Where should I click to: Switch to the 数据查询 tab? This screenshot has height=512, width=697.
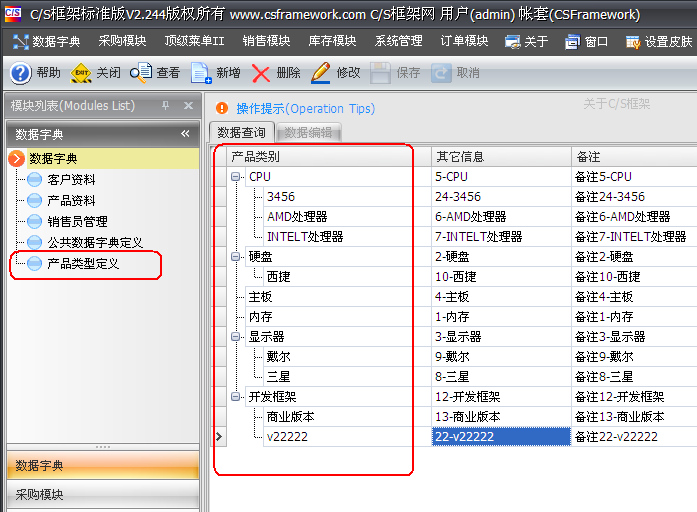[242, 133]
